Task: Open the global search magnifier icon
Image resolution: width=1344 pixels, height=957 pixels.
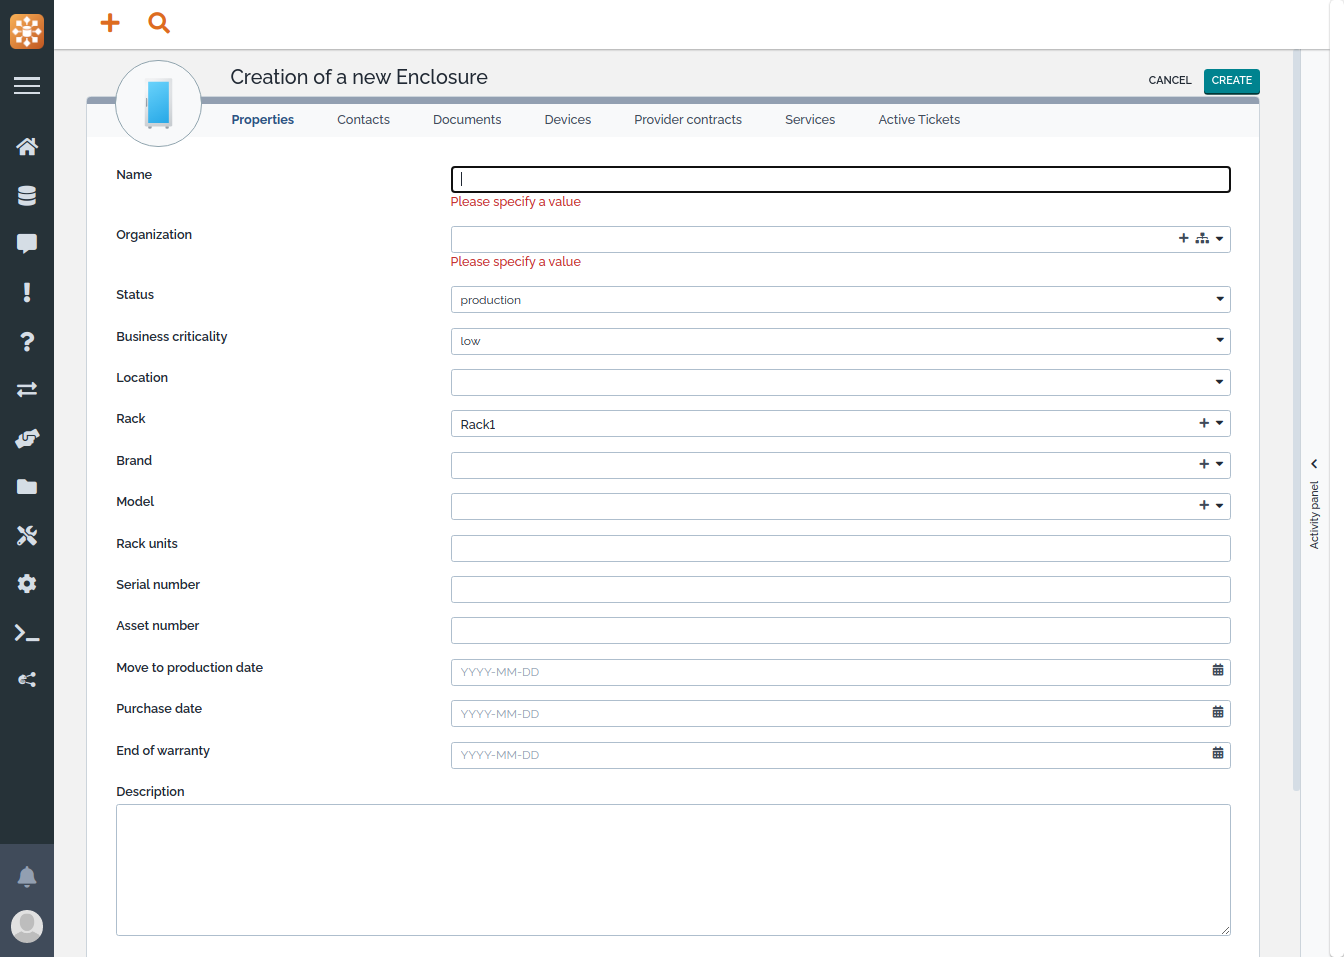Action: (159, 23)
